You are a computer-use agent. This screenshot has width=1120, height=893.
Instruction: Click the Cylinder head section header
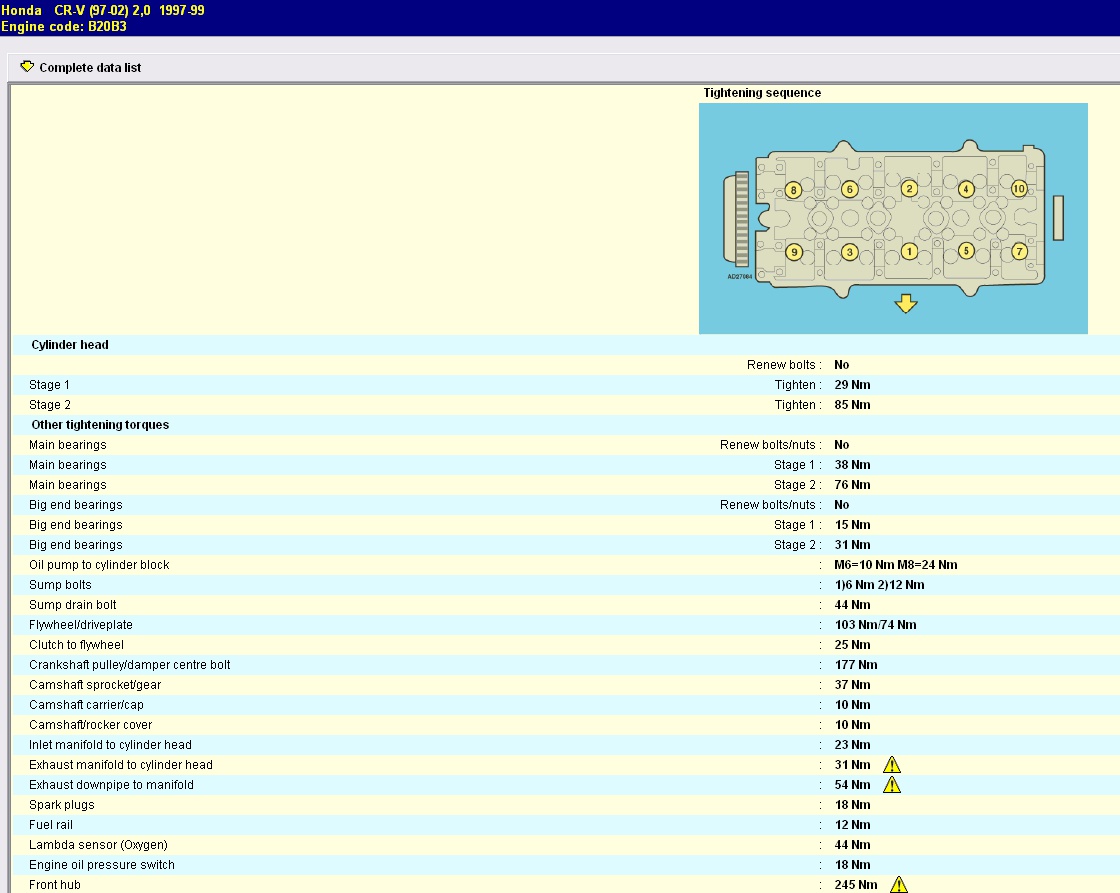click(x=70, y=345)
